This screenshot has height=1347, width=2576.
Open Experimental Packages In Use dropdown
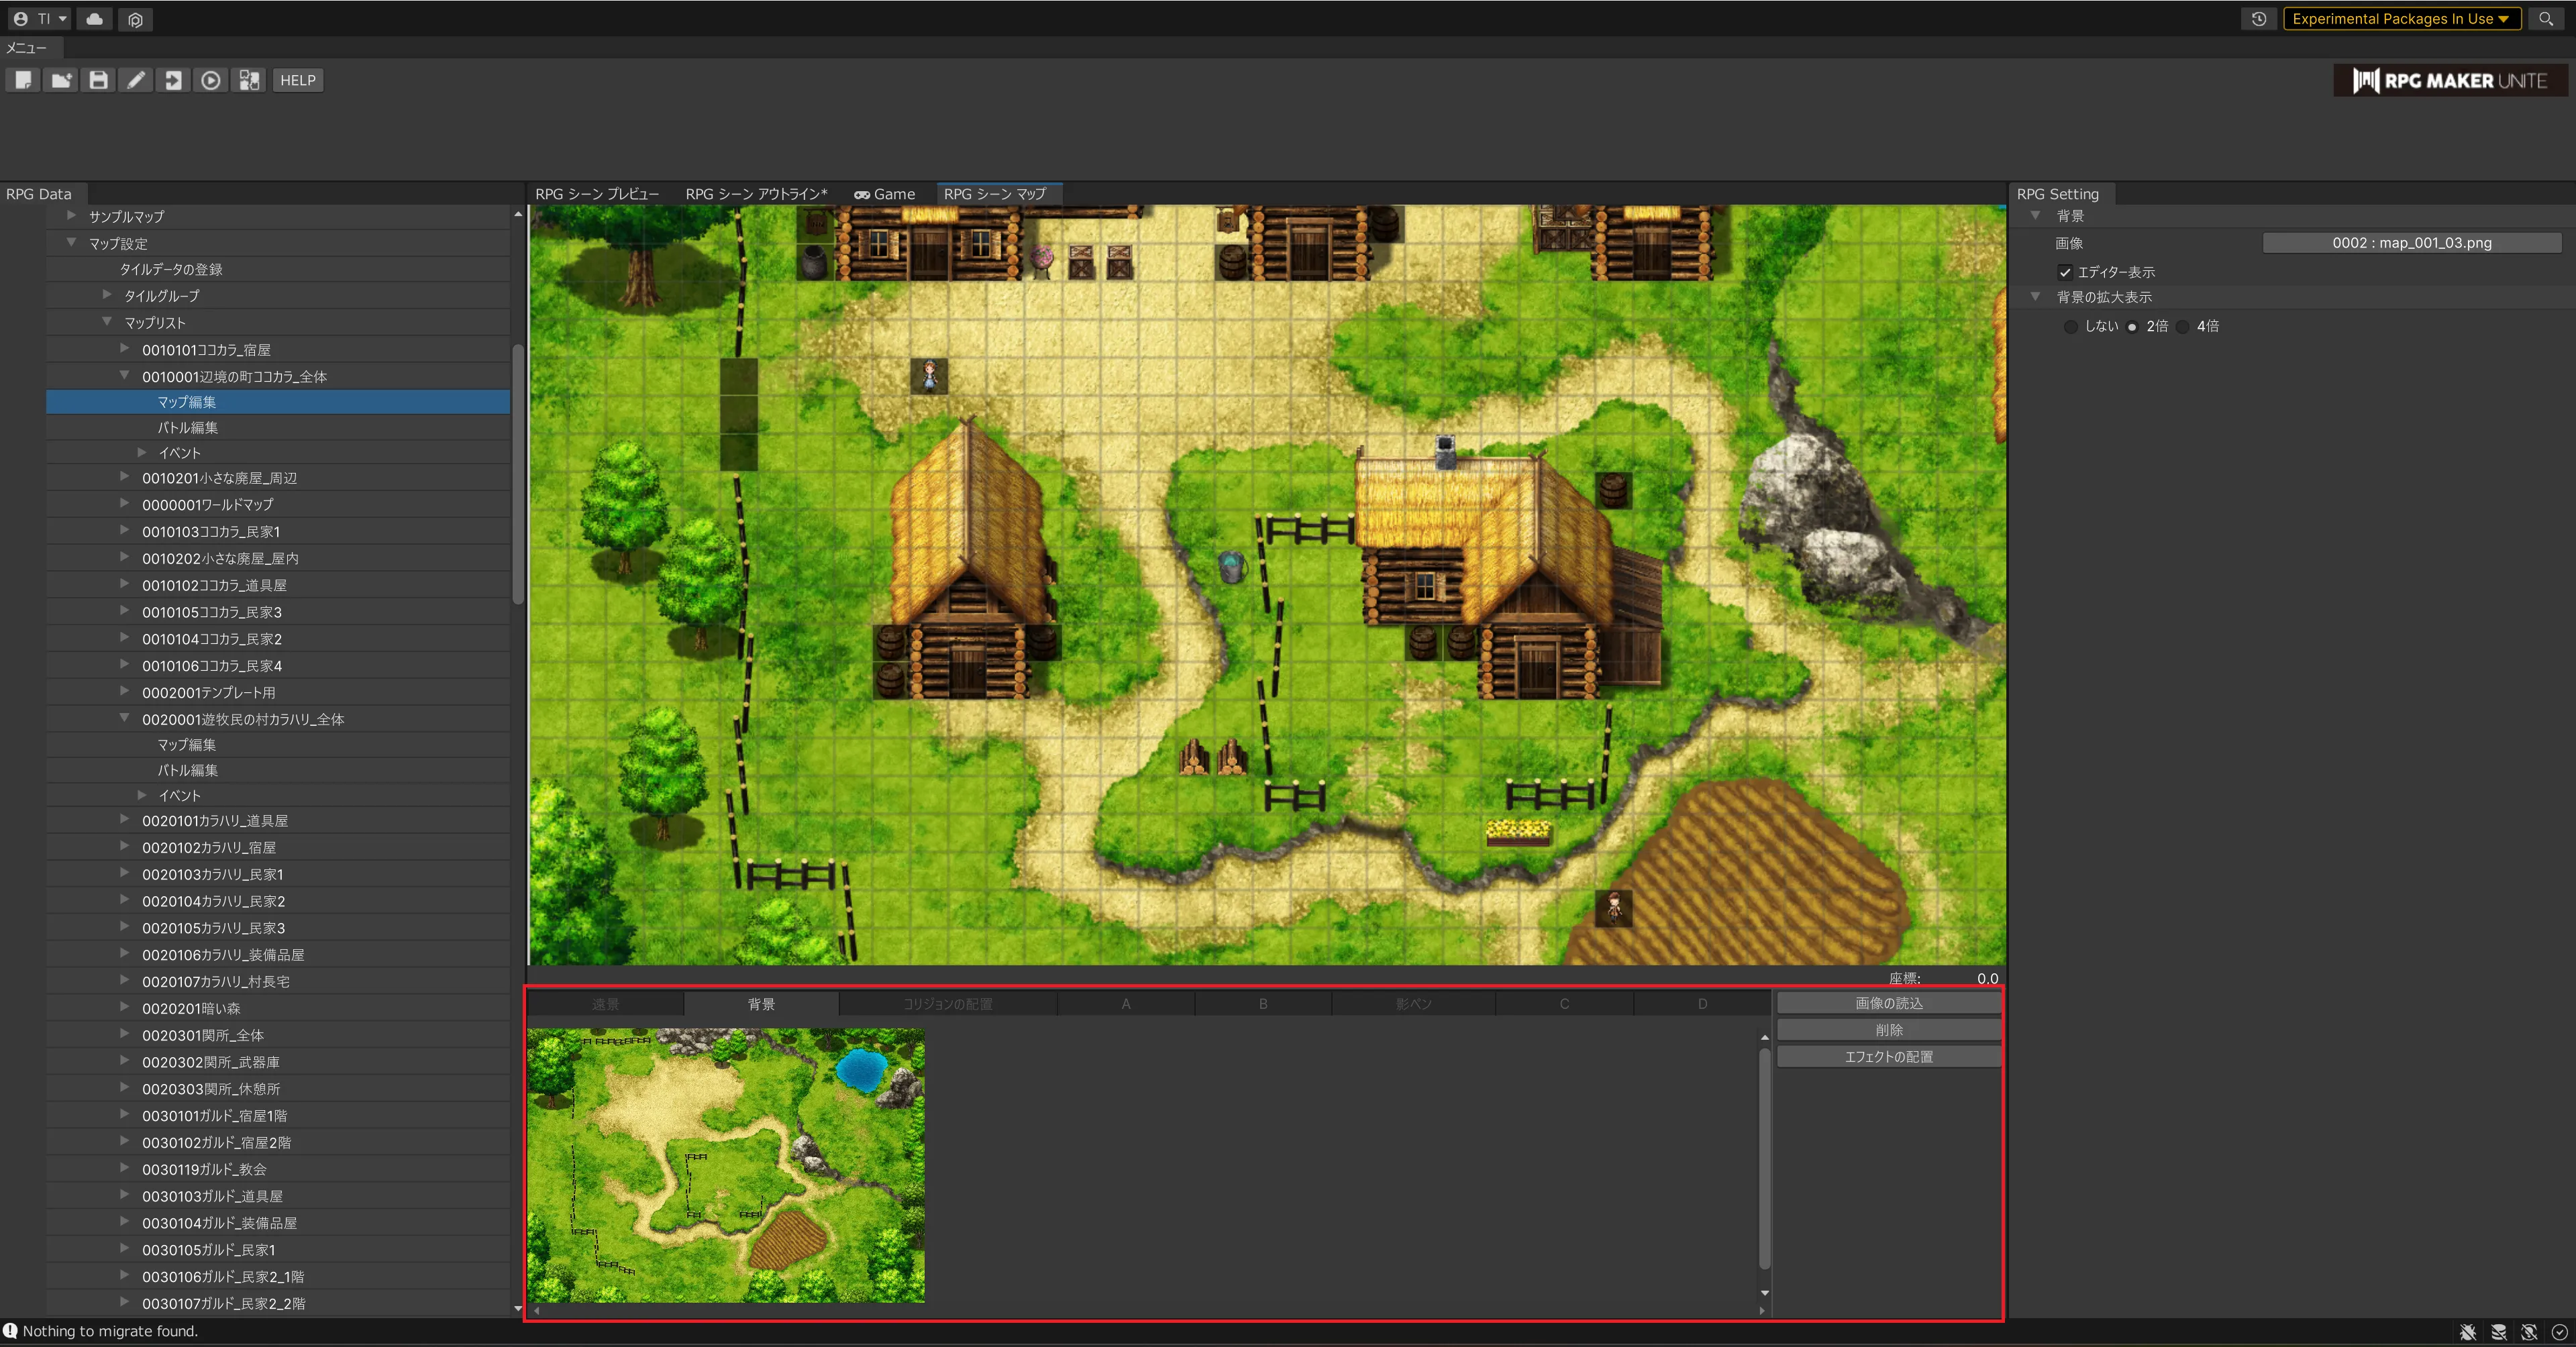point(2400,19)
